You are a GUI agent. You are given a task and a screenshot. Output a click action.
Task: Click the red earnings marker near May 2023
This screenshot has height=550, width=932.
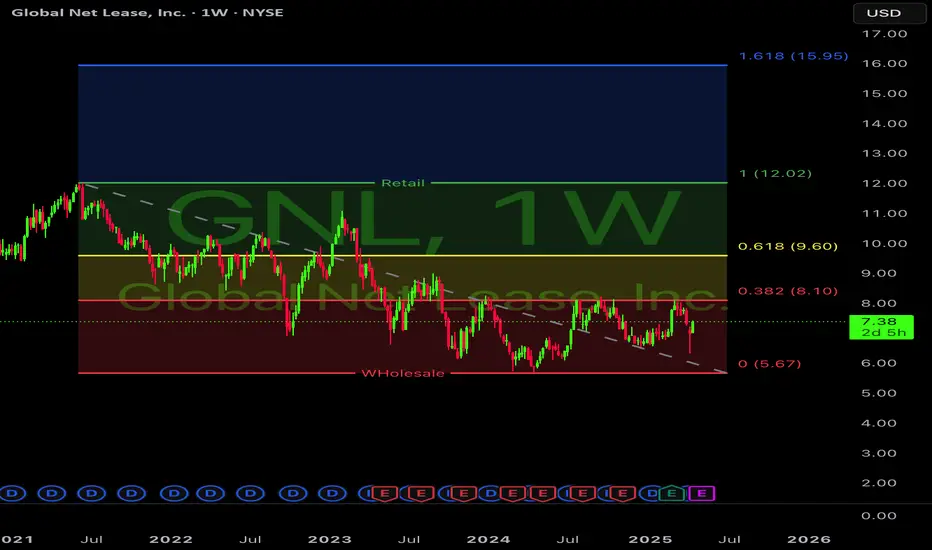[x=385, y=494]
